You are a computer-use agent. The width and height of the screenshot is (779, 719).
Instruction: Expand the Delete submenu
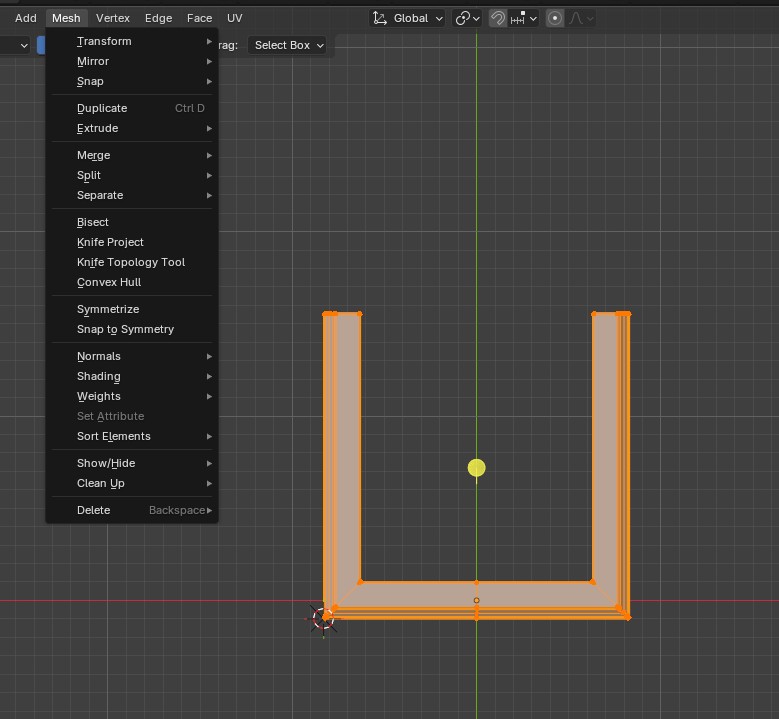(x=132, y=510)
